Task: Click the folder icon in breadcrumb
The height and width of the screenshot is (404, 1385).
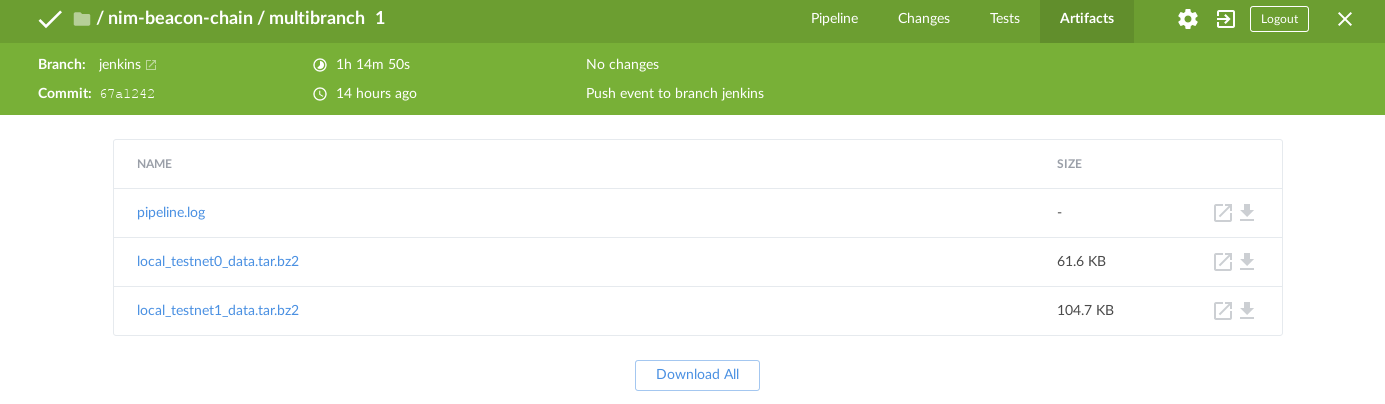Action: click(x=82, y=19)
